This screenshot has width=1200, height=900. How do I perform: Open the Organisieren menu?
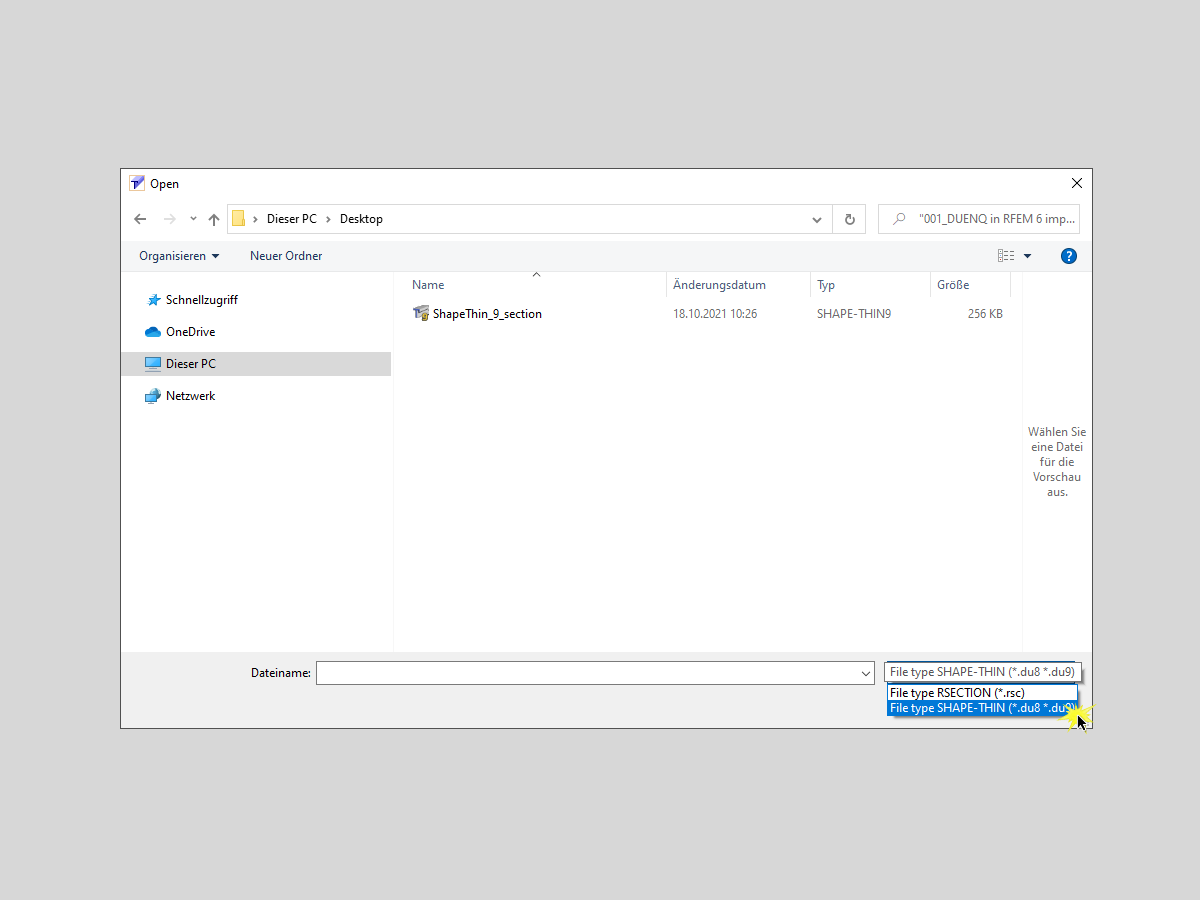tap(177, 255)
